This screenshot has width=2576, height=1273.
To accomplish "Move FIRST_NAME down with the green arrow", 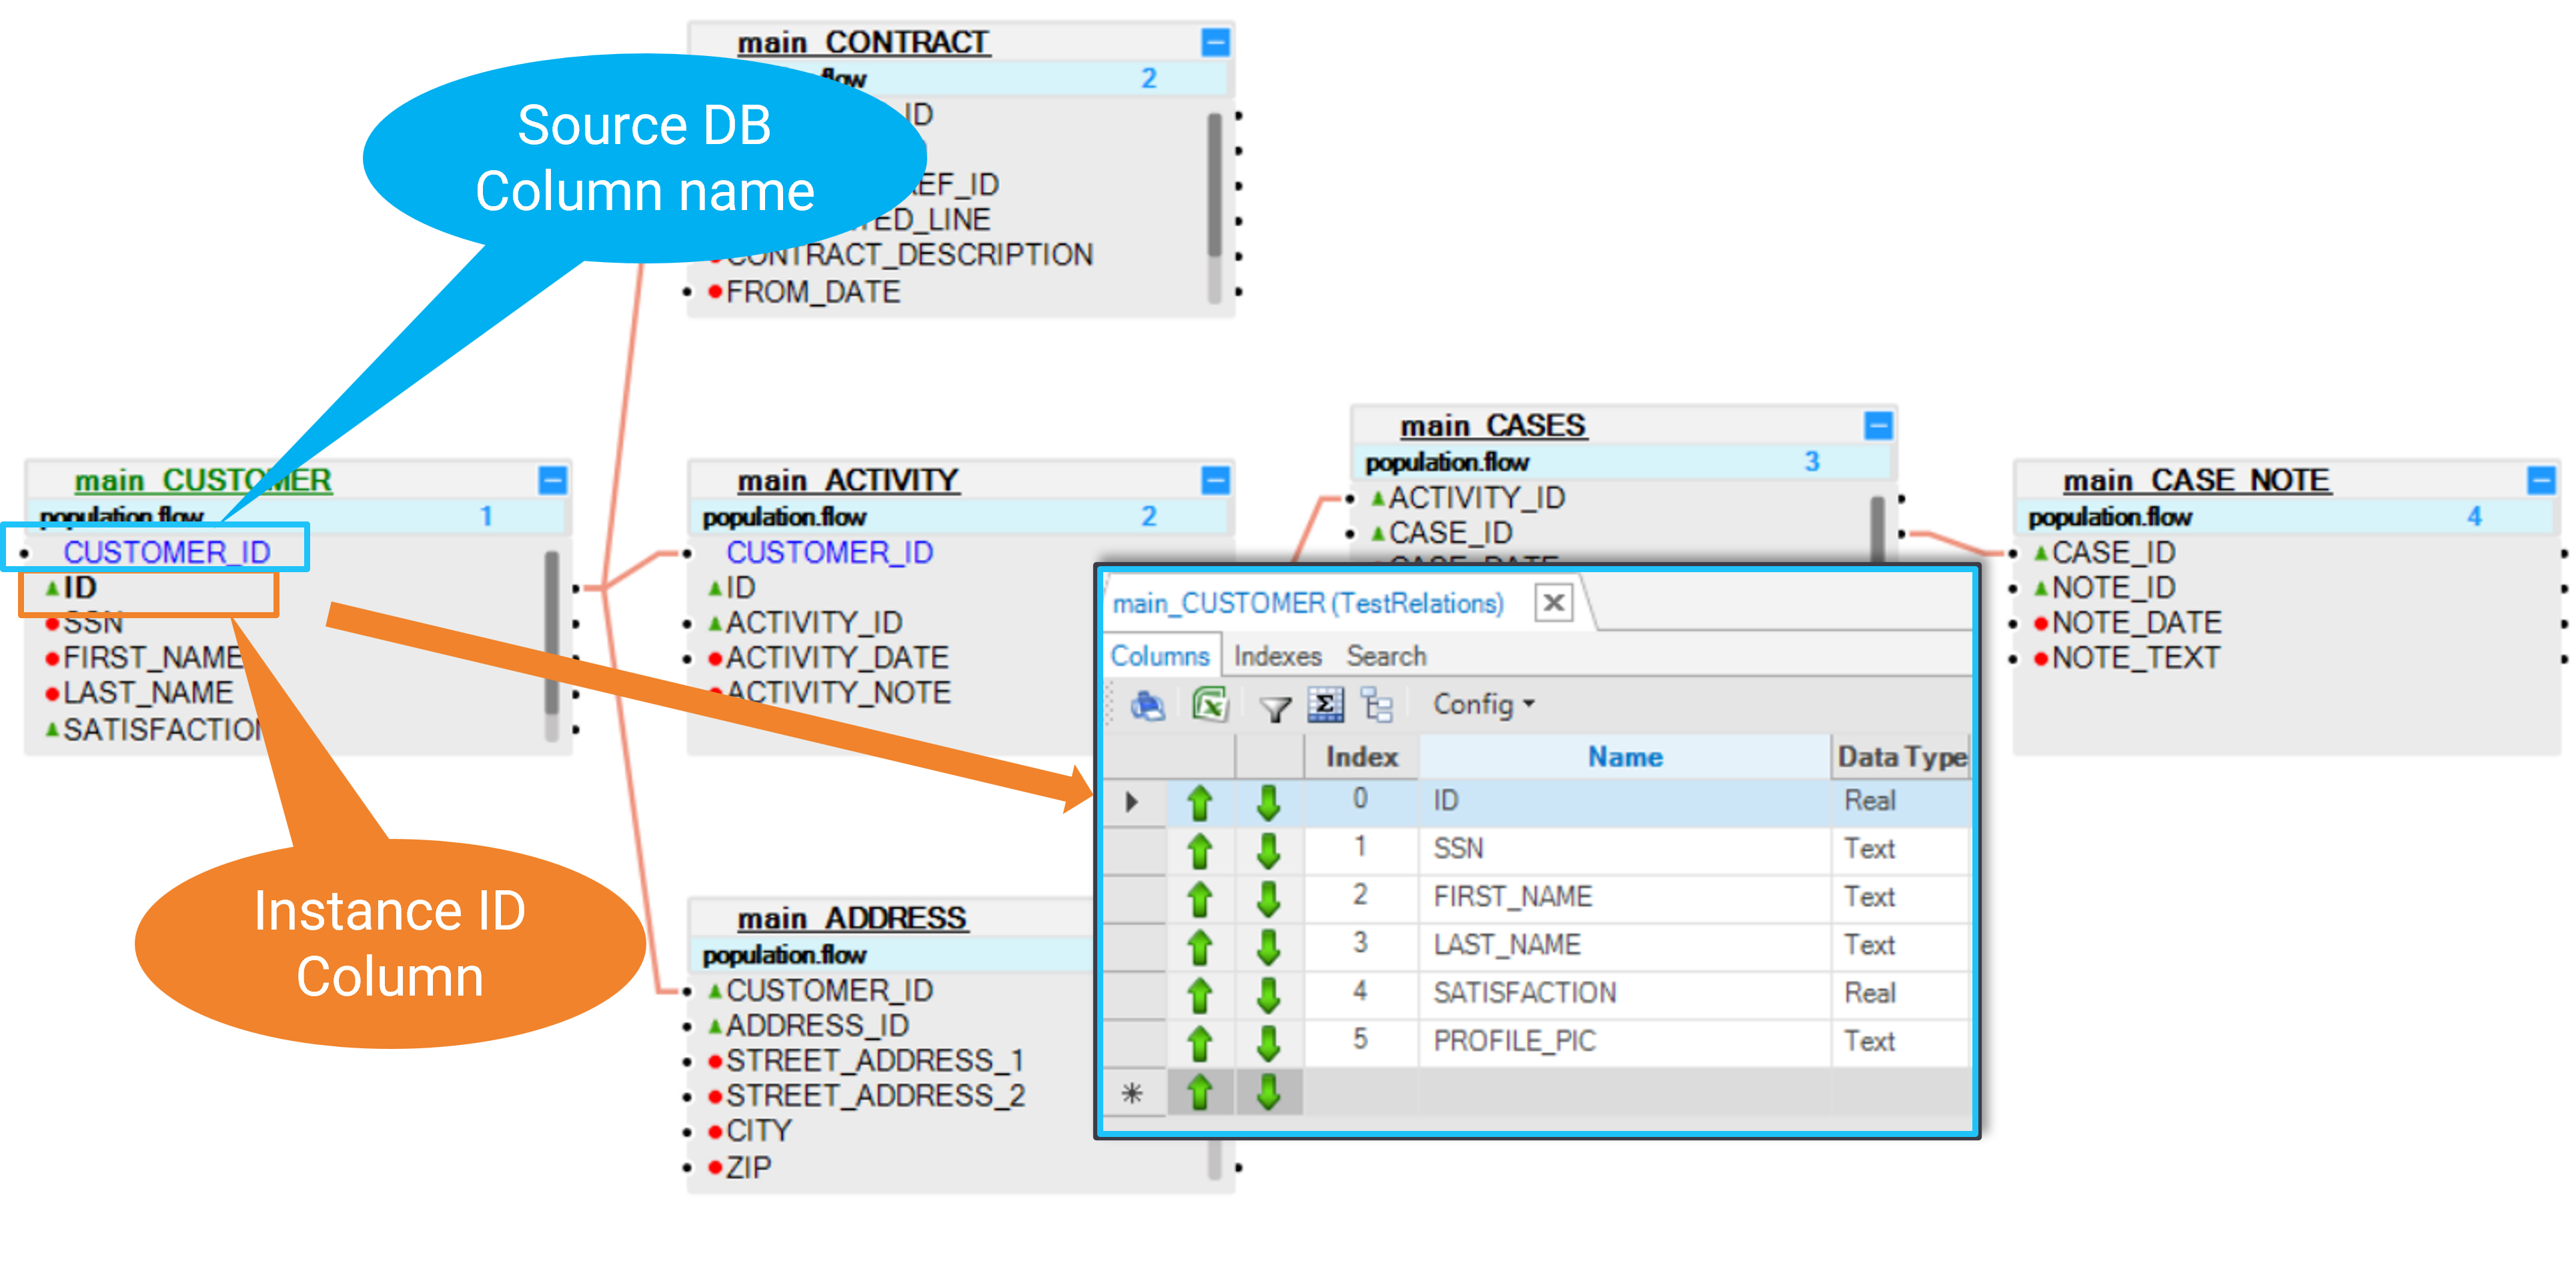I will point(1268,898).
